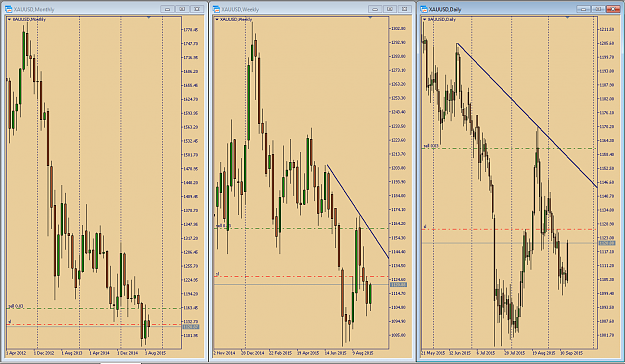Click the '1 Apr 2012' date on Monthly axis
625x364 pixels.
click(16, 352)
